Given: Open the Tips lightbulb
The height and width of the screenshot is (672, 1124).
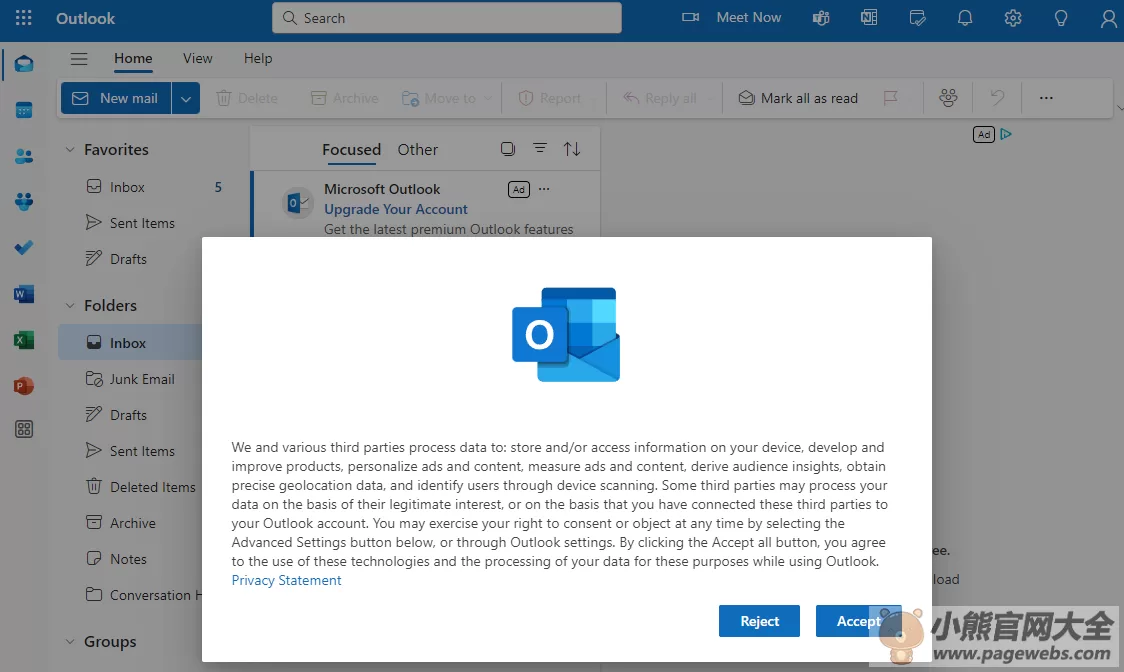Looking at the screenshot, I should [1061, 18].
